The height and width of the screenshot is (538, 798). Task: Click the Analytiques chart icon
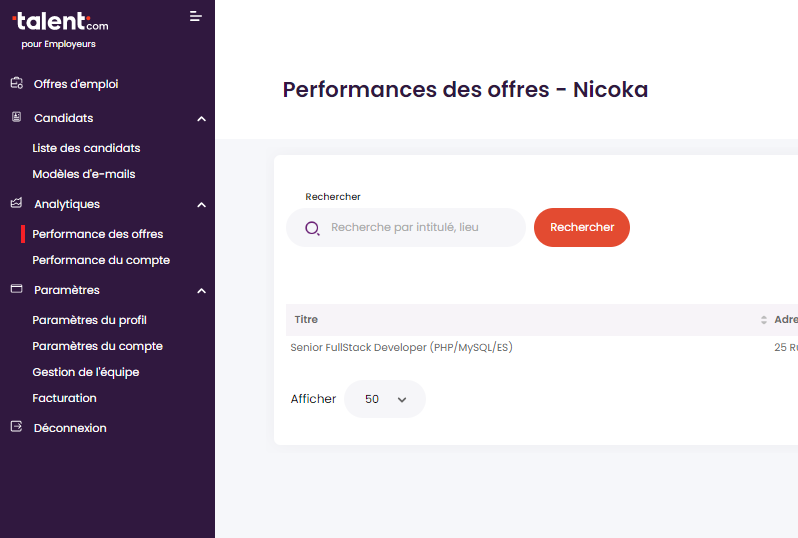16,203
